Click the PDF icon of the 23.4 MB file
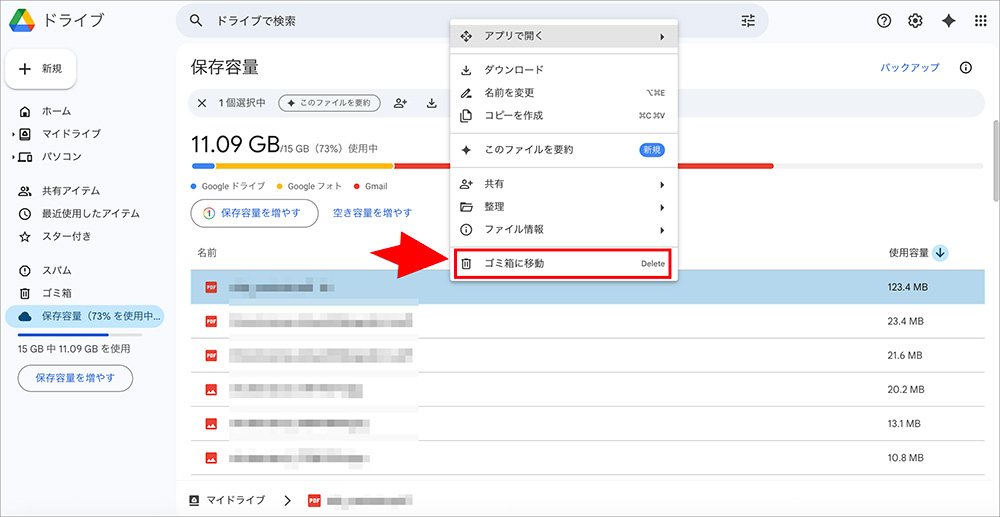1000x517 pixels. (211, 321)
